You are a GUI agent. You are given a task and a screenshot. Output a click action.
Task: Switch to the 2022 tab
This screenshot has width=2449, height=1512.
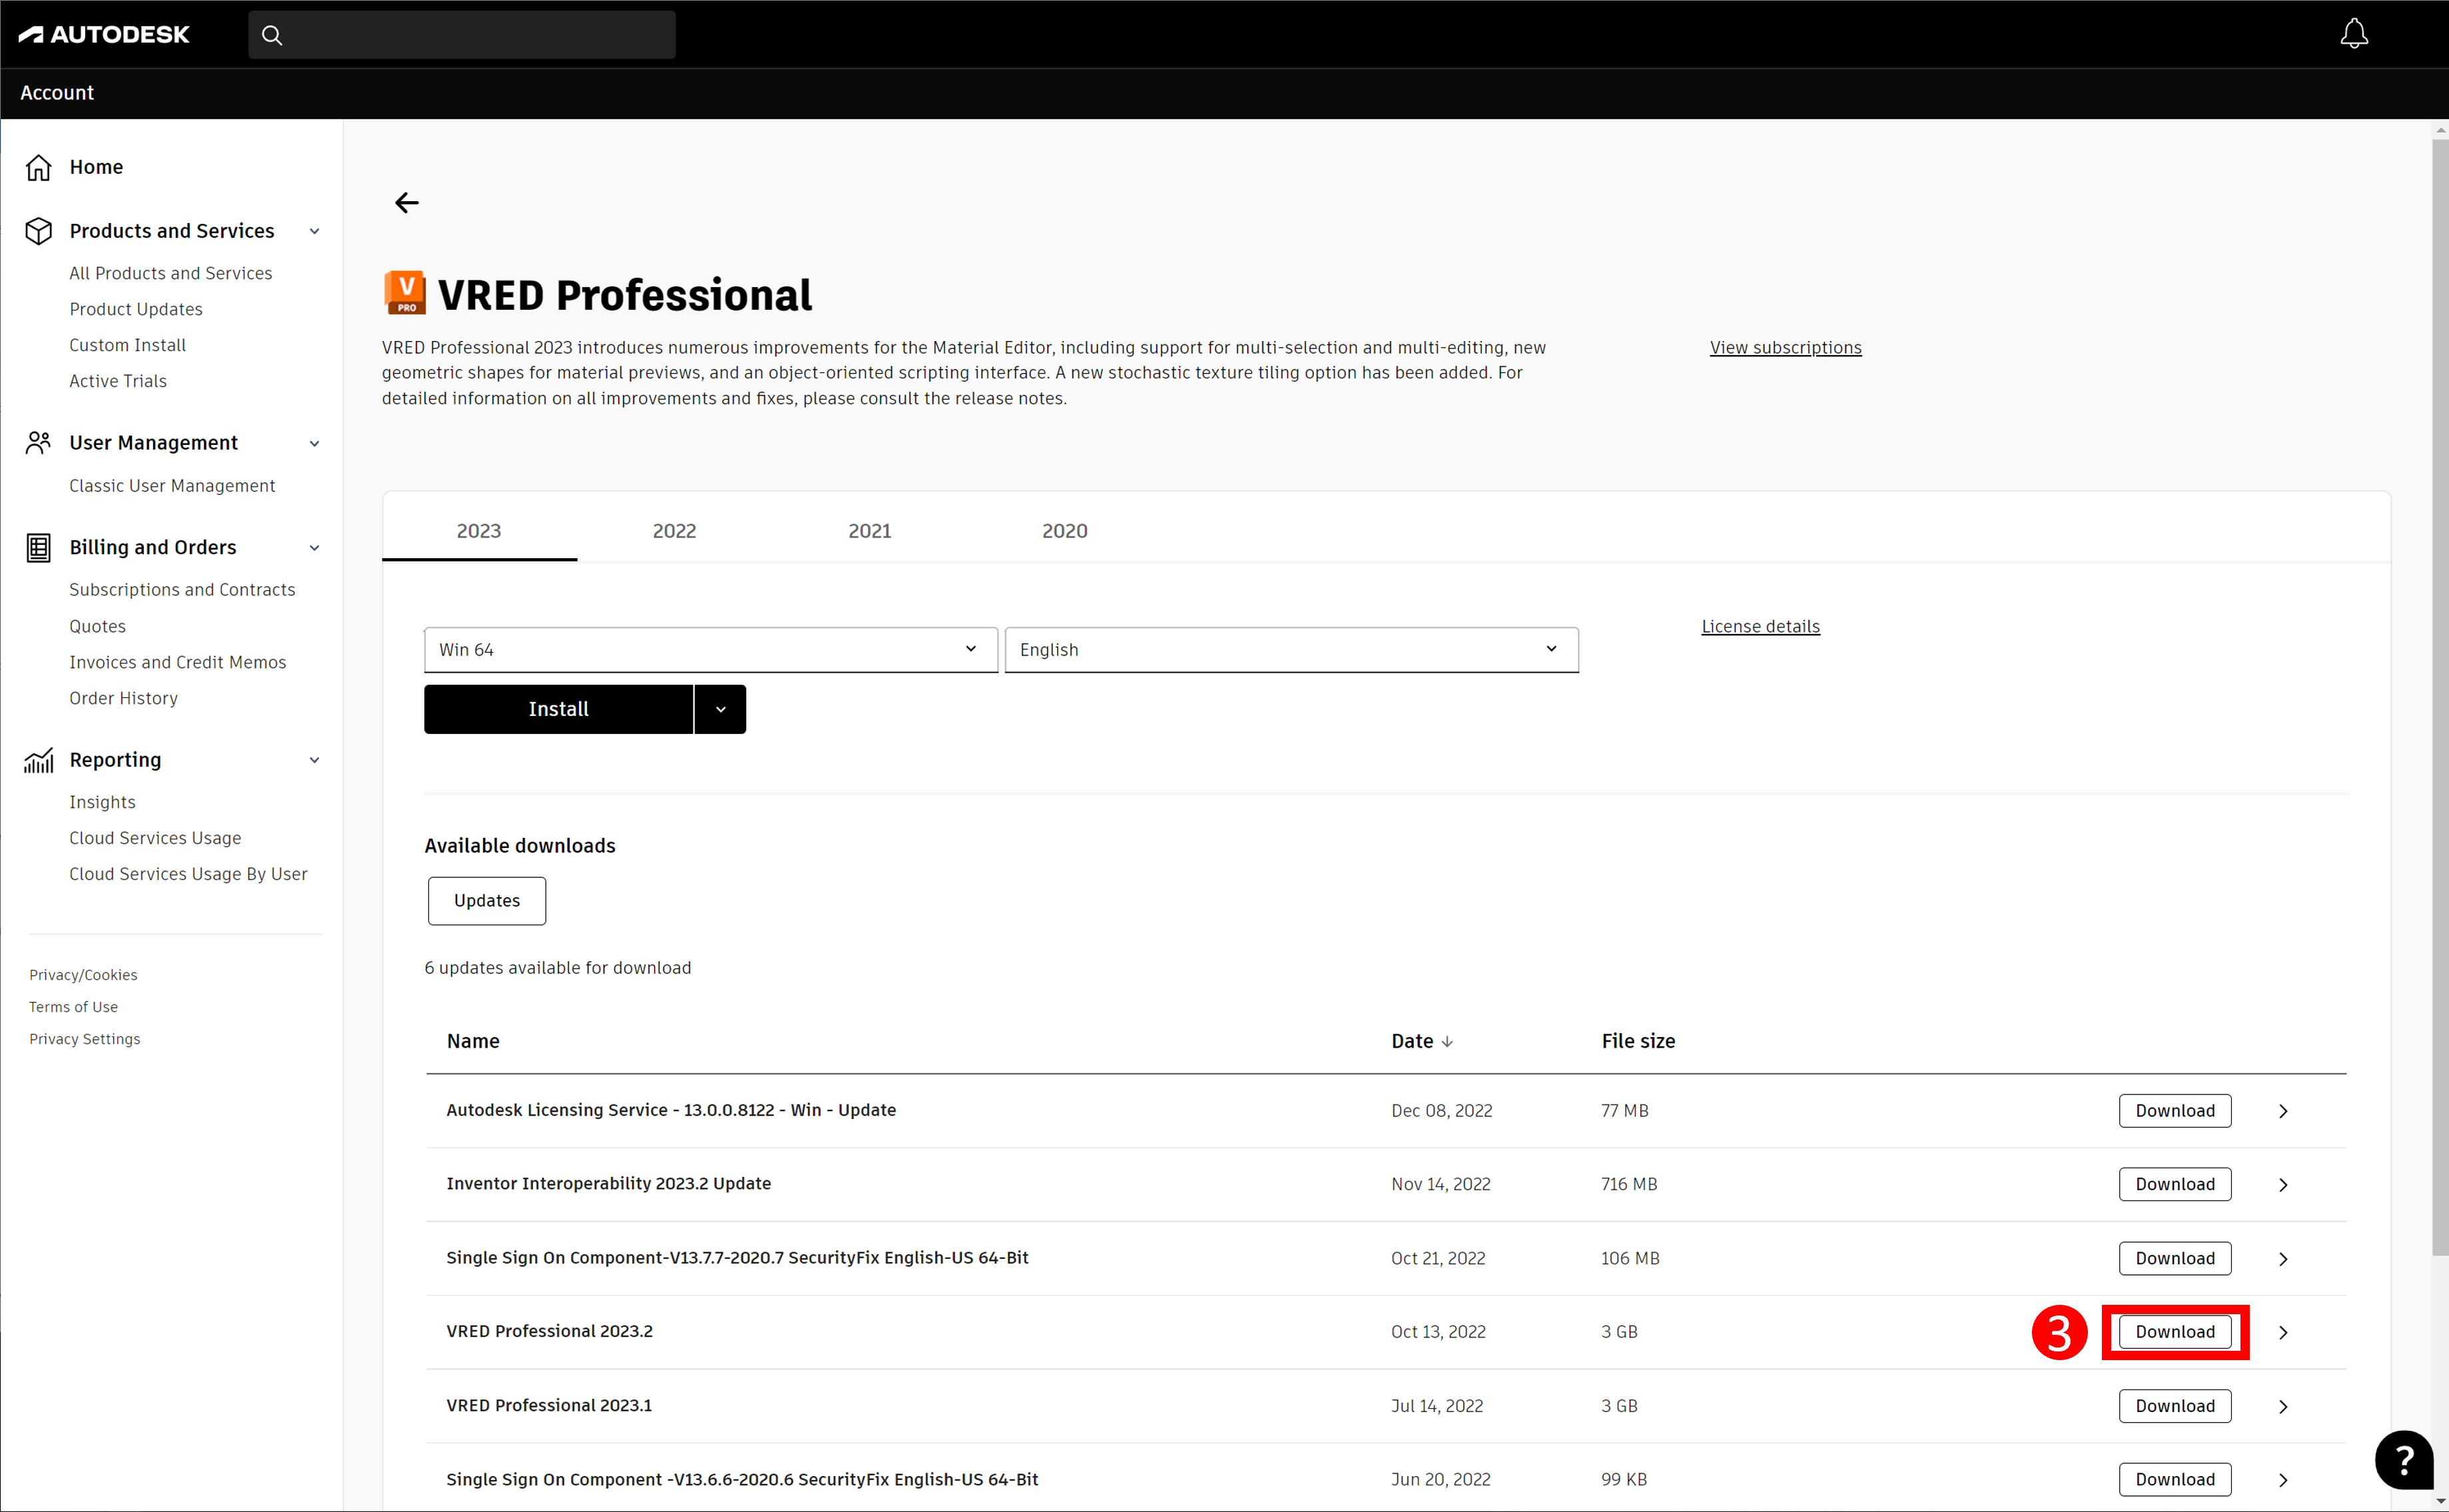coord(674,531)
